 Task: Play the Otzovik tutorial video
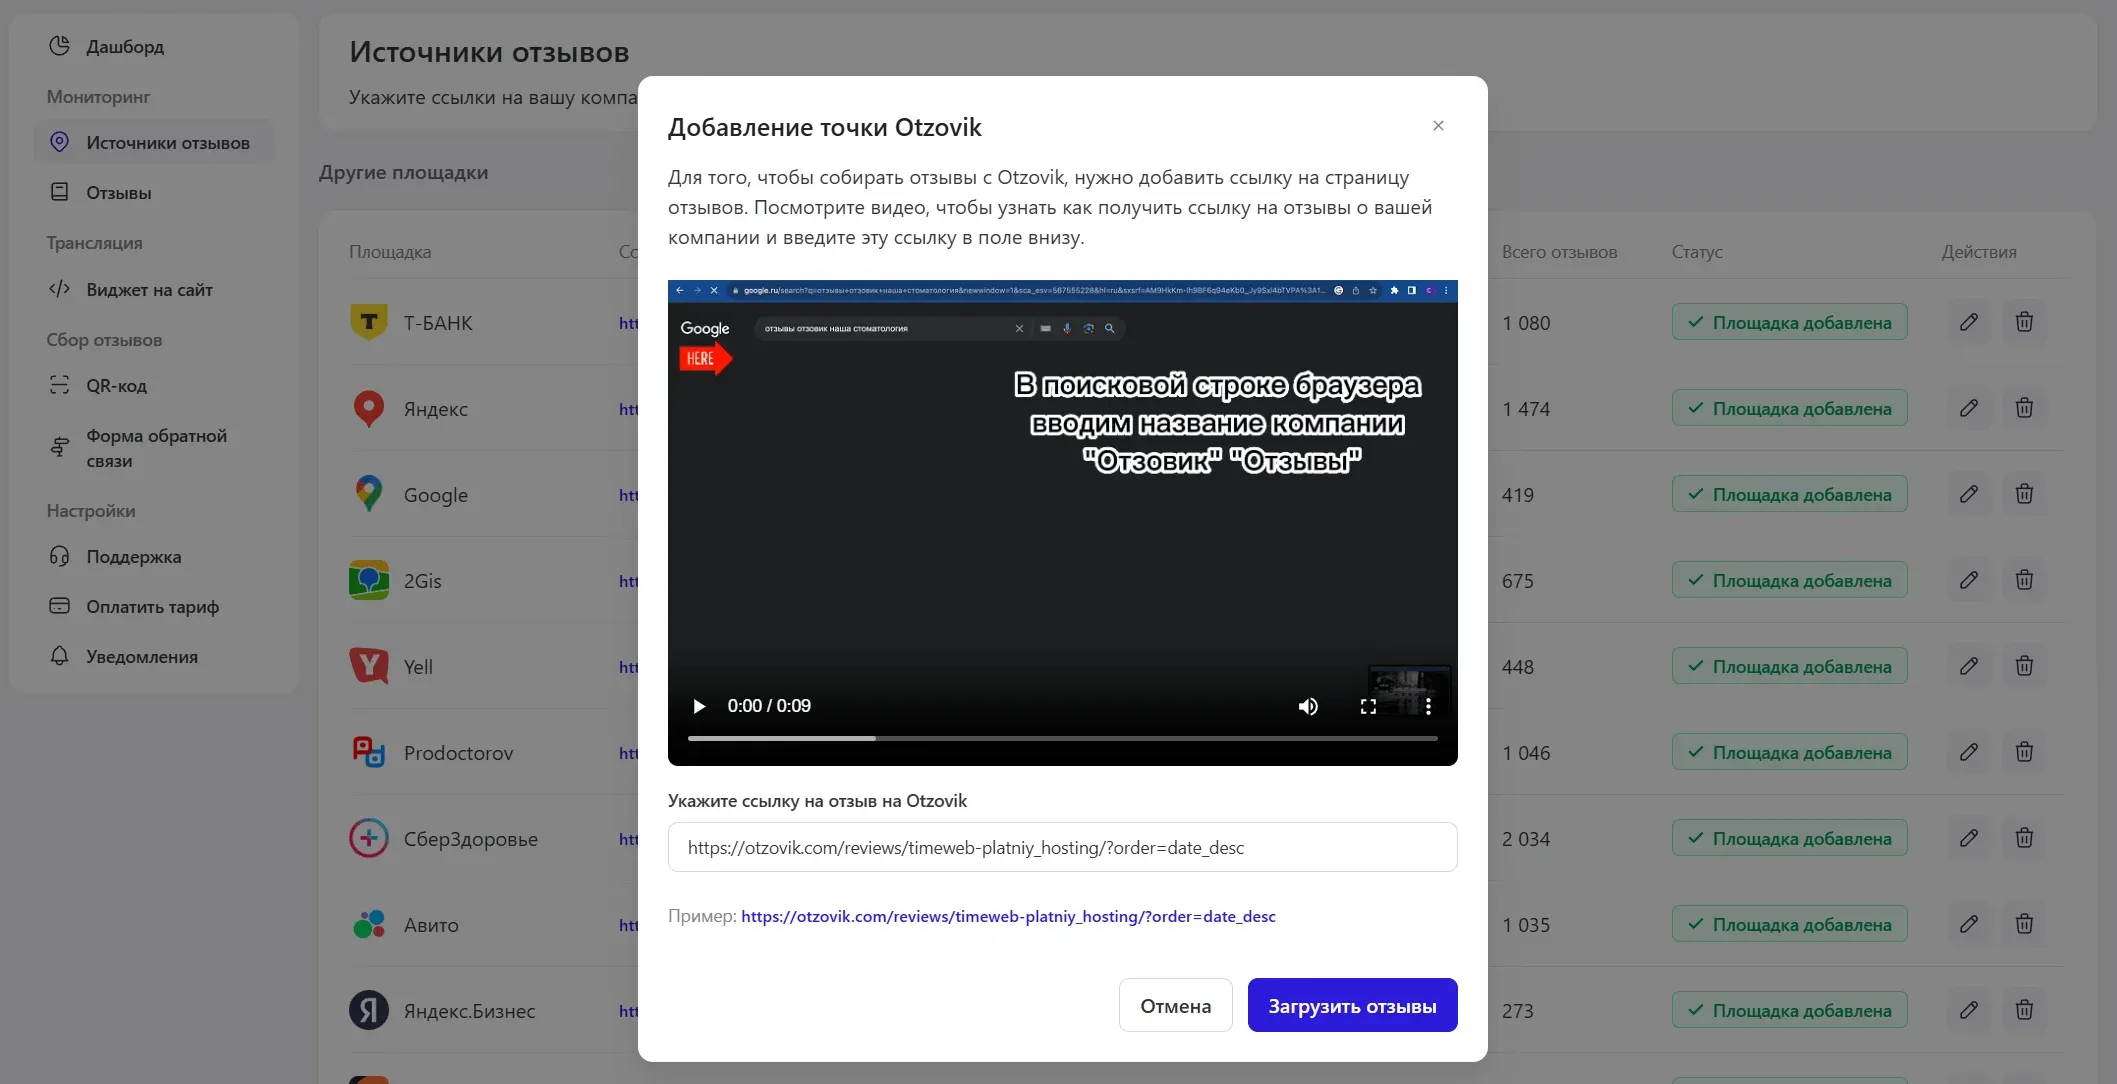tap(699, 706)
